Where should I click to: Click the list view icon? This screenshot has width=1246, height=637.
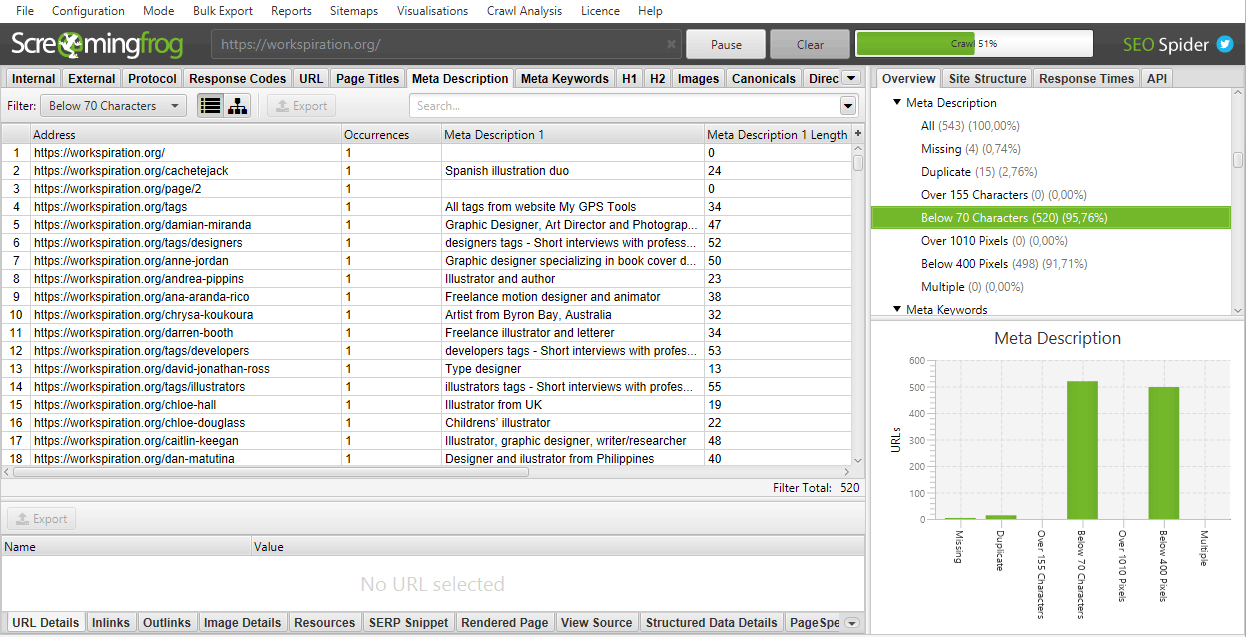[x=210, y=106]
